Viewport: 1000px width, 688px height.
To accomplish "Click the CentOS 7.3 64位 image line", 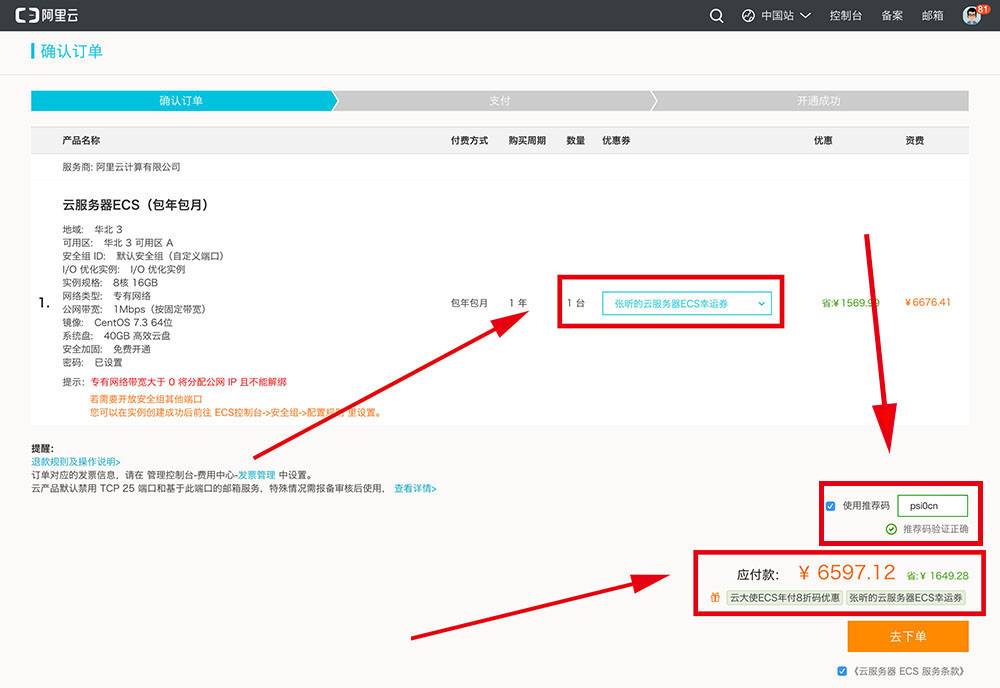I will [117, 323].
